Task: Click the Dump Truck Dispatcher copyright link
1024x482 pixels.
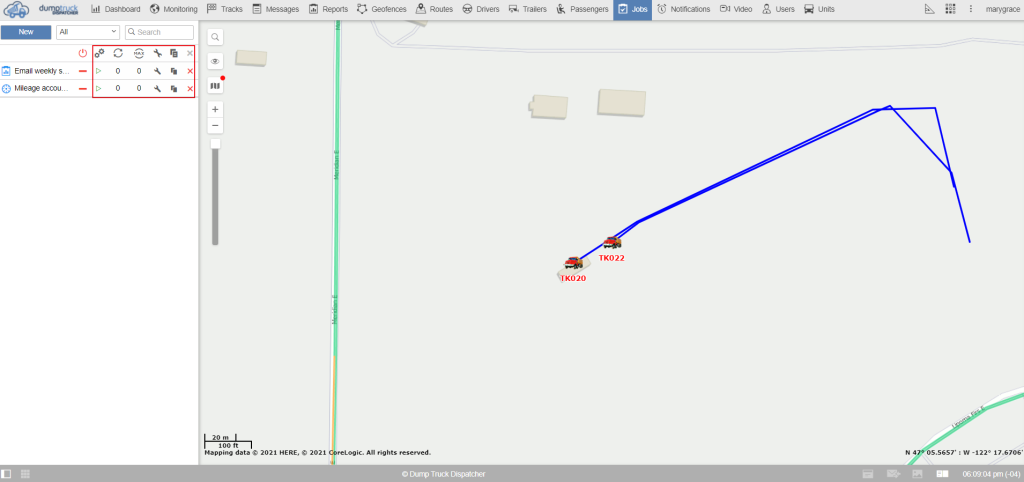Action: (x=443, y=474)
